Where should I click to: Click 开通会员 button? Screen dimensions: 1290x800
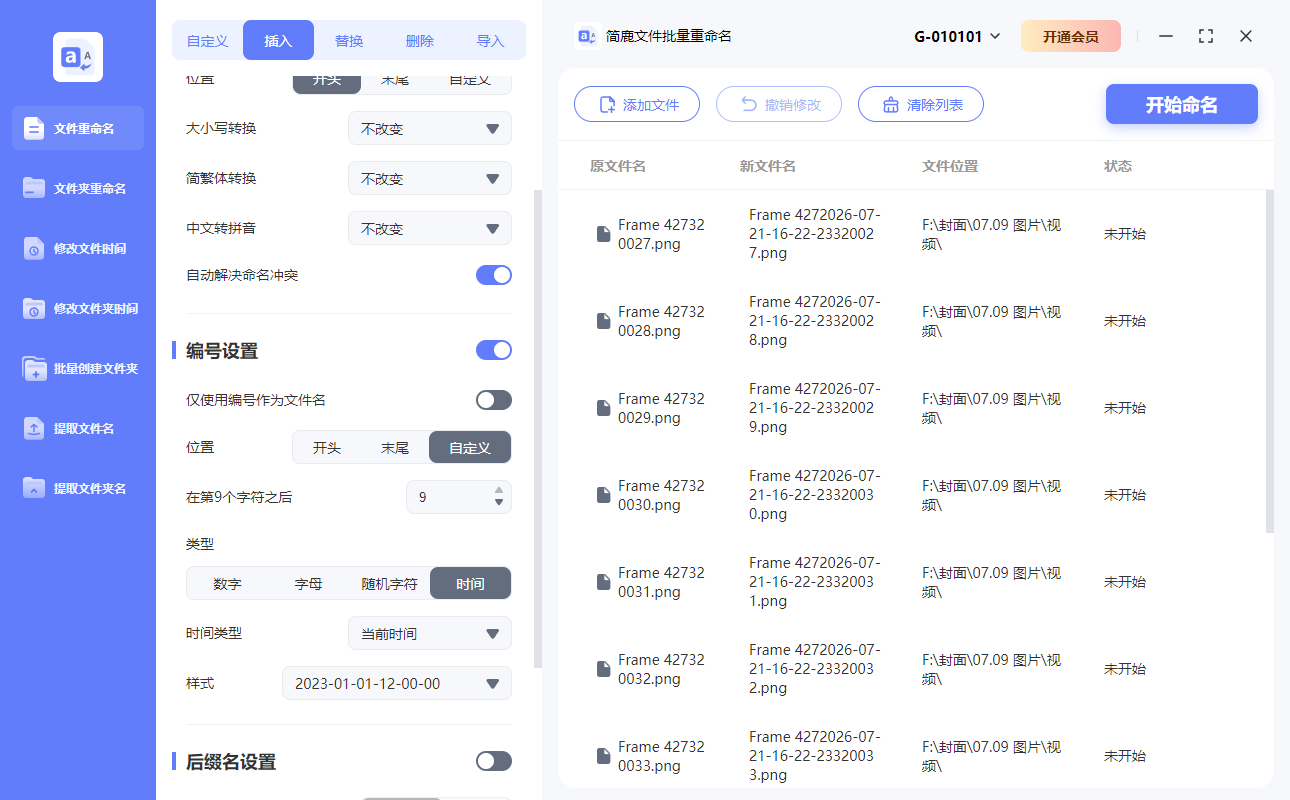tap(1071, 36)
